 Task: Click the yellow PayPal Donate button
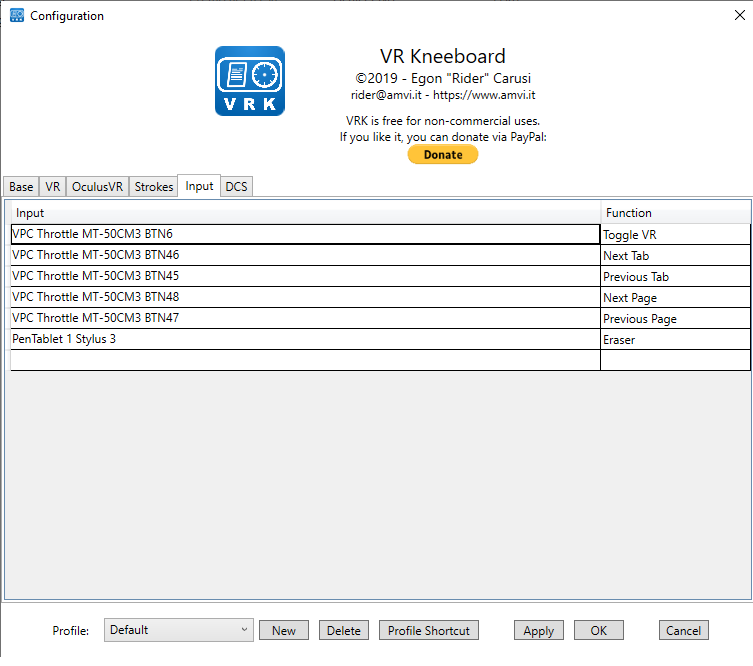[443, 155]
